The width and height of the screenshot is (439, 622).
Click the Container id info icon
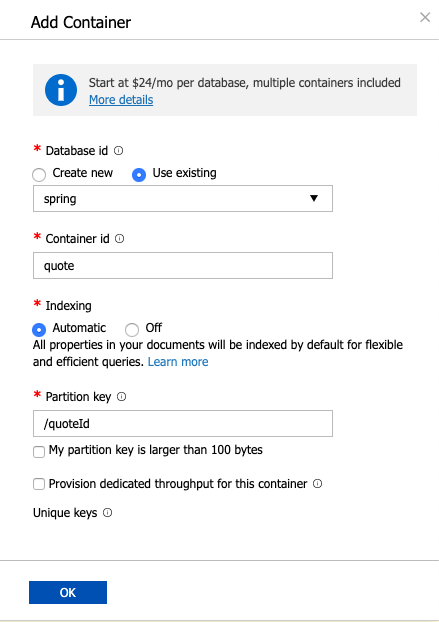[119, 238]
